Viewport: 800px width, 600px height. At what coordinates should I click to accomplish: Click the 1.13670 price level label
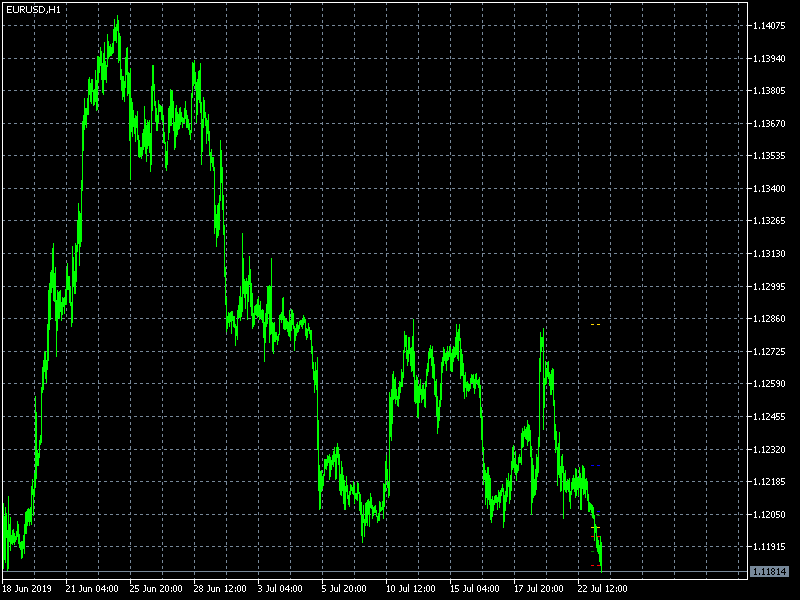(x=769, y=123)
